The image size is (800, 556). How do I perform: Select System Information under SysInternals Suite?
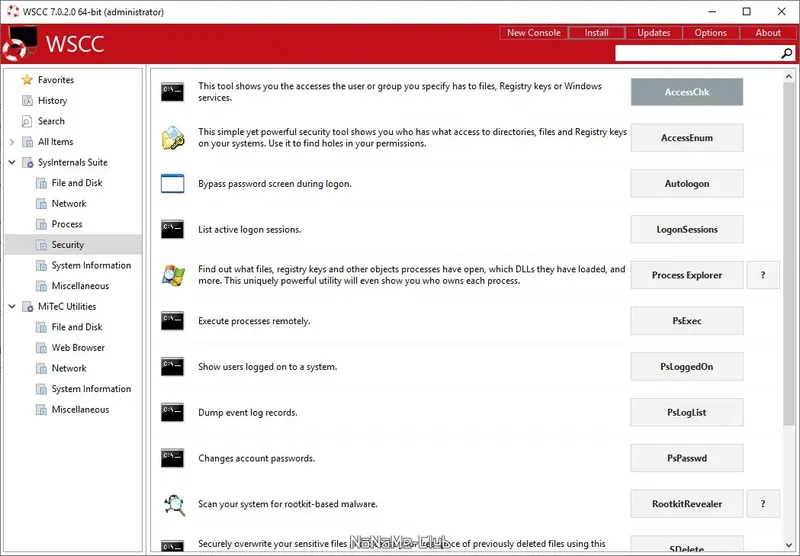pyautogui.click(x=91, y=265)
